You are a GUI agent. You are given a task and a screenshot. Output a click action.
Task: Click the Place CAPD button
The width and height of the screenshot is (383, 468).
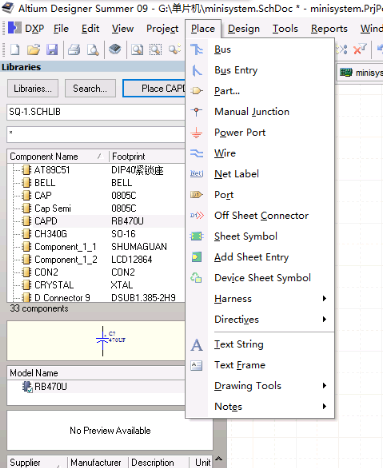tap(154, 88)
